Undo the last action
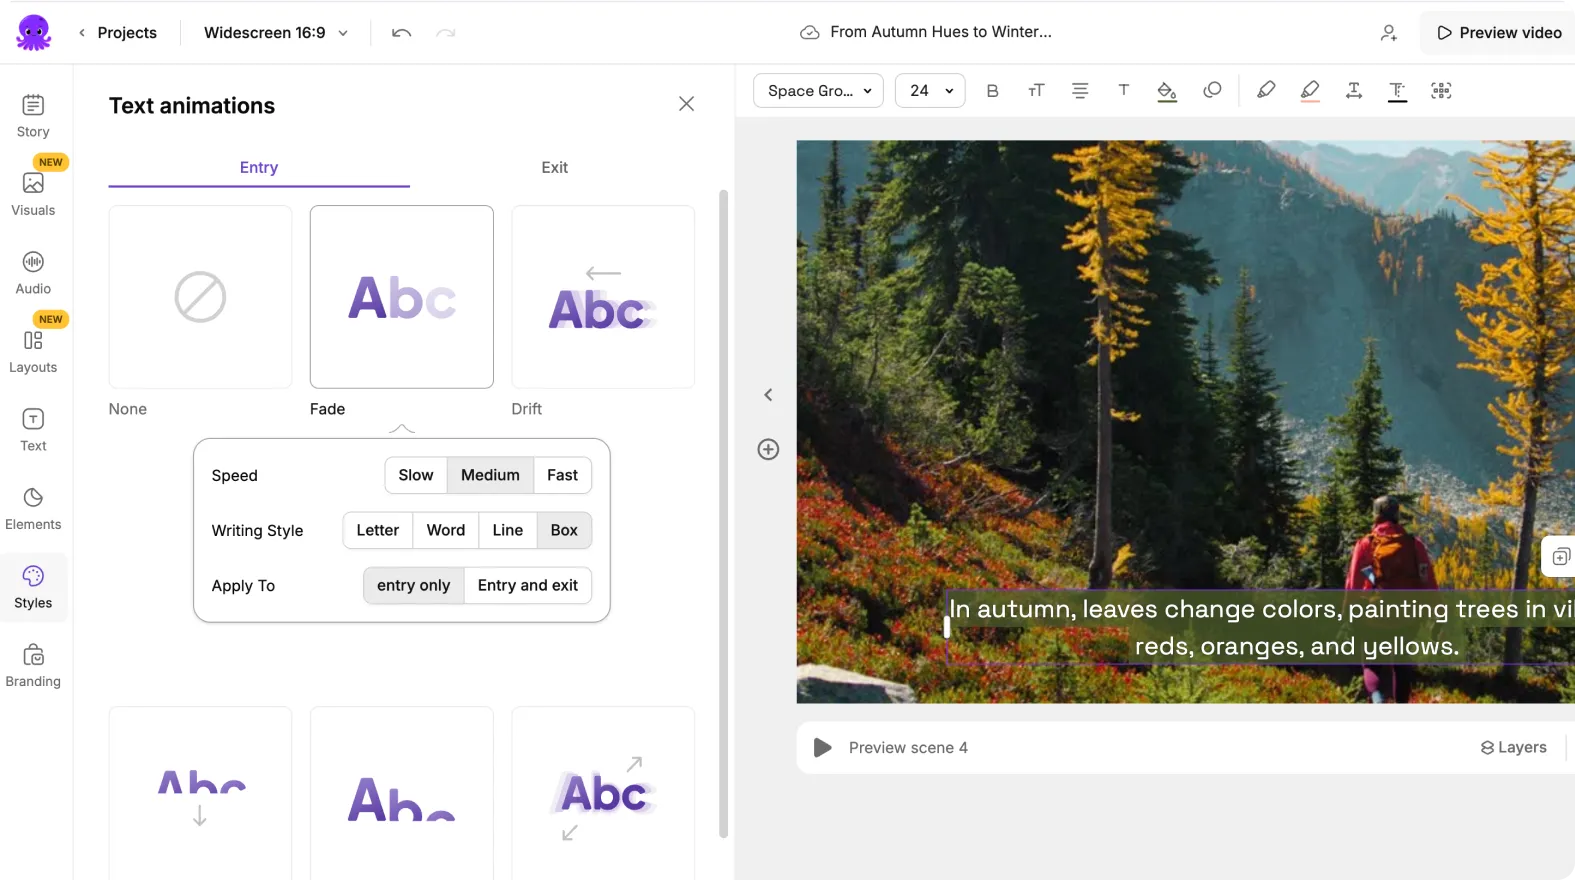The height and width of the screenshot is (880, 1575). click(x=402, y=33)
